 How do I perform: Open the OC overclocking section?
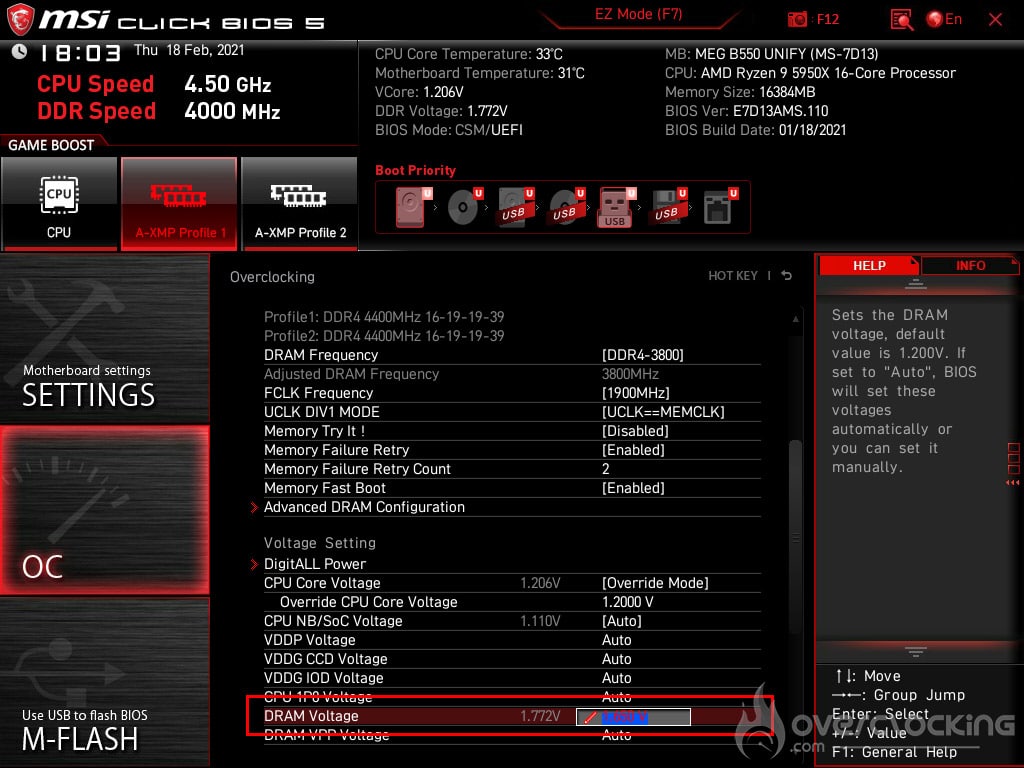click(104, 511)
